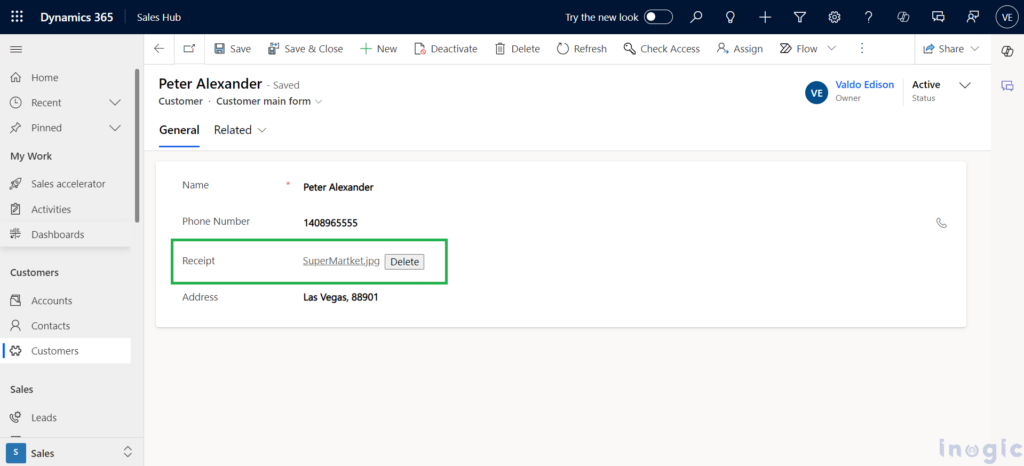Open the app launcher waffle icon
The image size is (1024, 466).
click(x=17, y=17)
